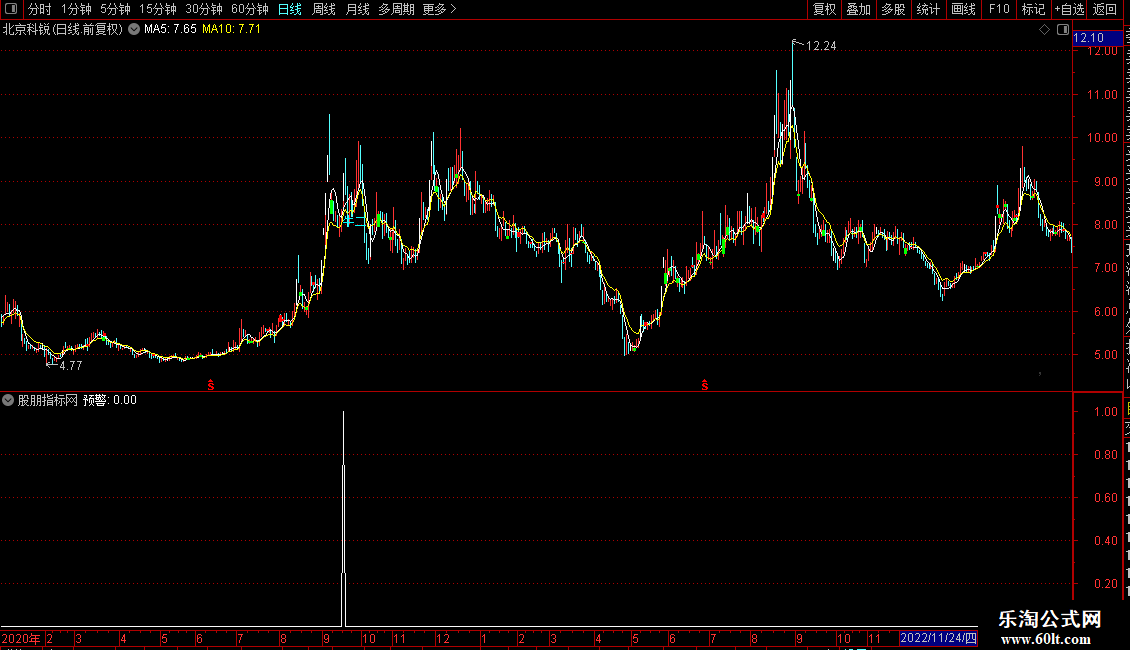Open the 画线 drawing tools
The width and height of the screenshot is (1130, 650).
(964, 9)
